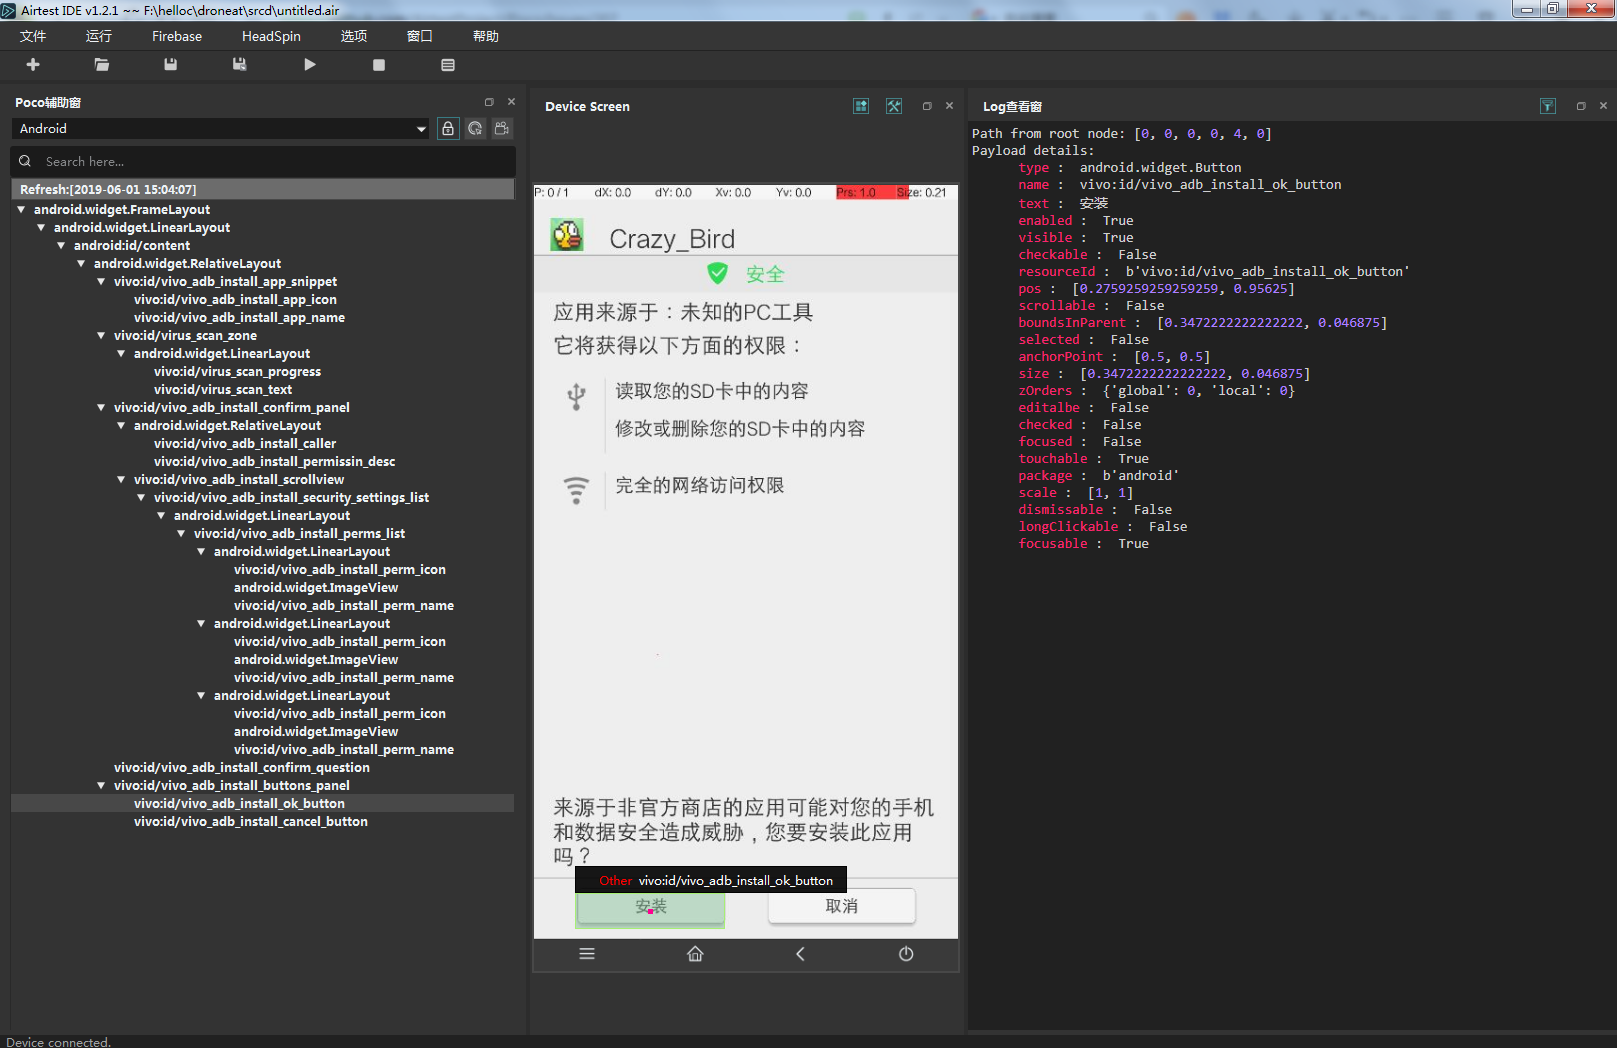Screen dimensions: 1617x1048
Task: Tap the 取消 cancel button on device
Action: click(x=842, y=906)
